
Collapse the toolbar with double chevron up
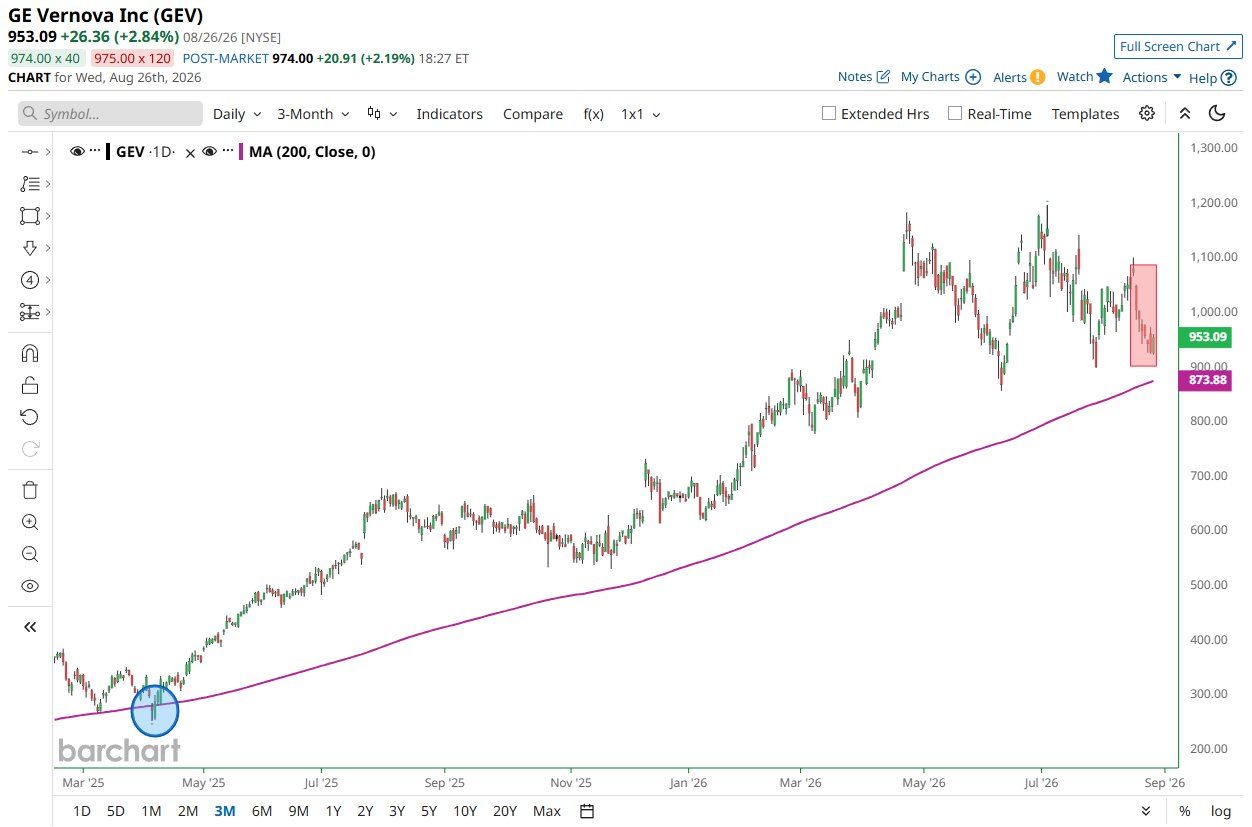tap(1185, 114)
